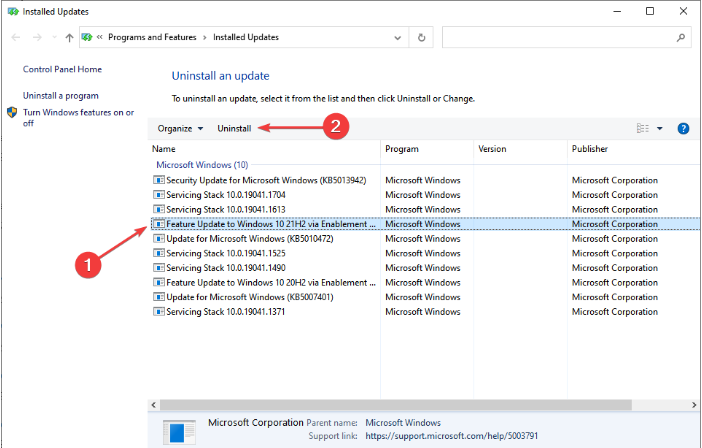Open Uninstall a program link
Viewport: 702px width, 448px height.
[60, 96]
